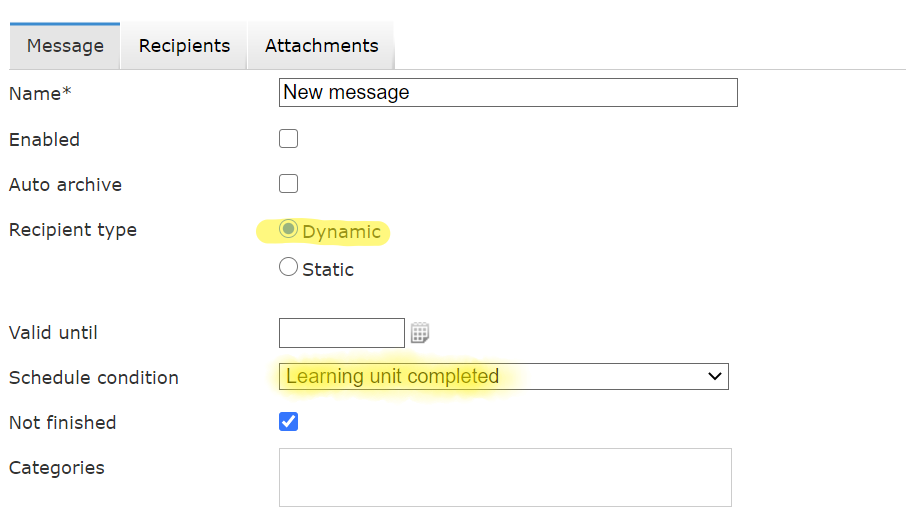Choose the Static recipient type radio button
The height and width of the screenshot is (525, 906).
(288, 267)
